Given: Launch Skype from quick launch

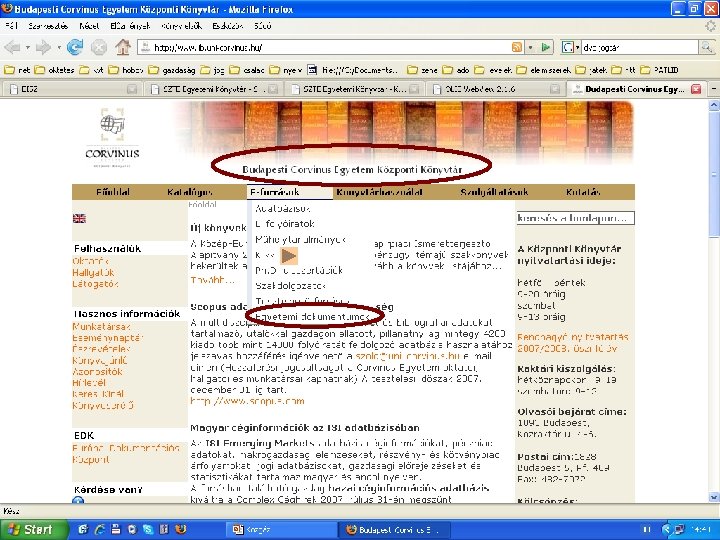Looking at the screenshot, I should coord(148,529).
